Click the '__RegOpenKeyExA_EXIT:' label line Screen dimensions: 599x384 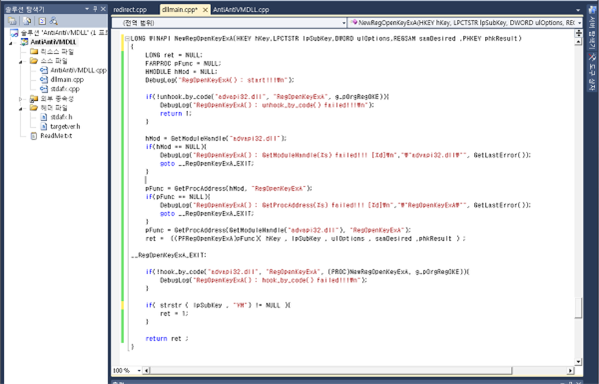(x=168, y=255)
